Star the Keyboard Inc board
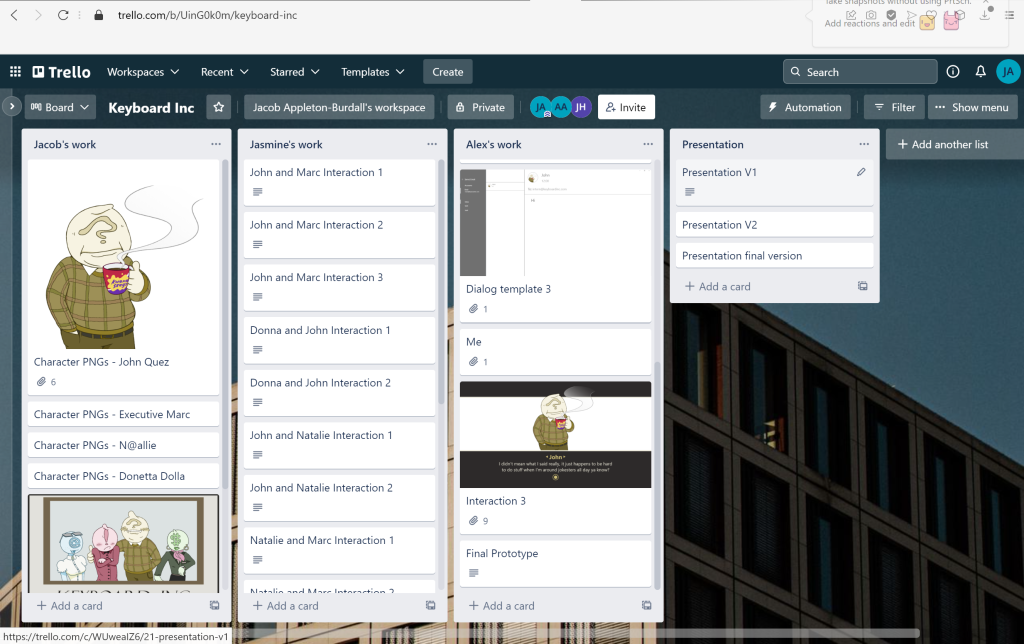 218,107
